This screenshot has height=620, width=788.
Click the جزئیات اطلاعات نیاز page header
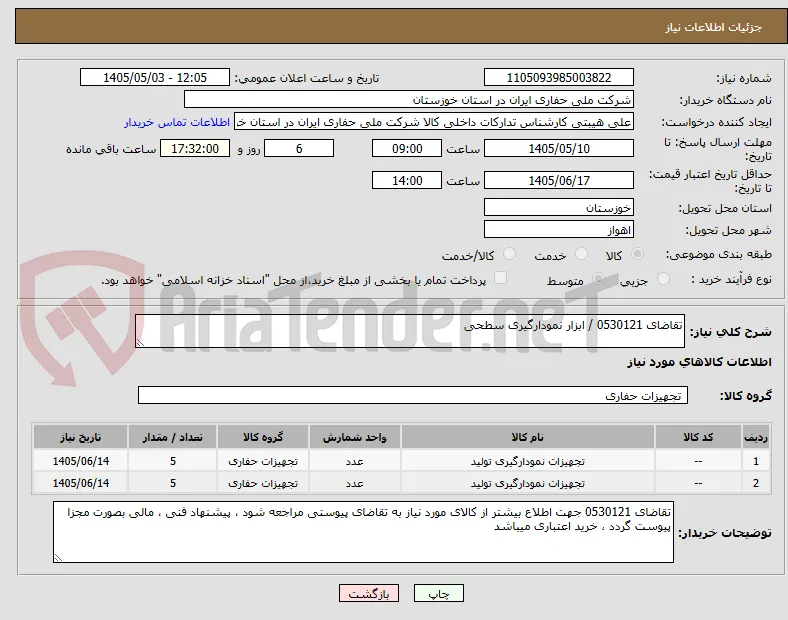tap(714, 27)
